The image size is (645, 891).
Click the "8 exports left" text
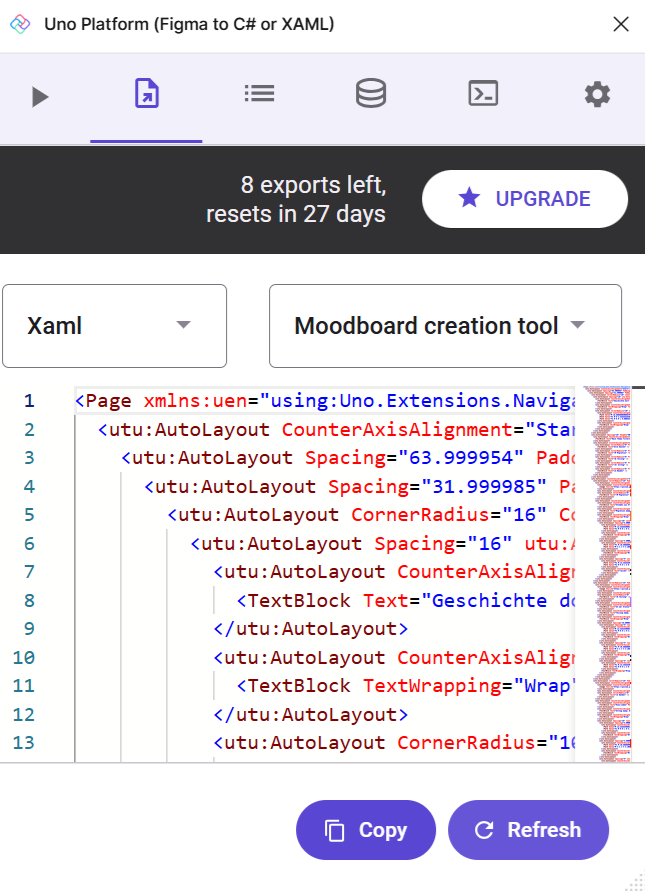[x=313, y=185]
